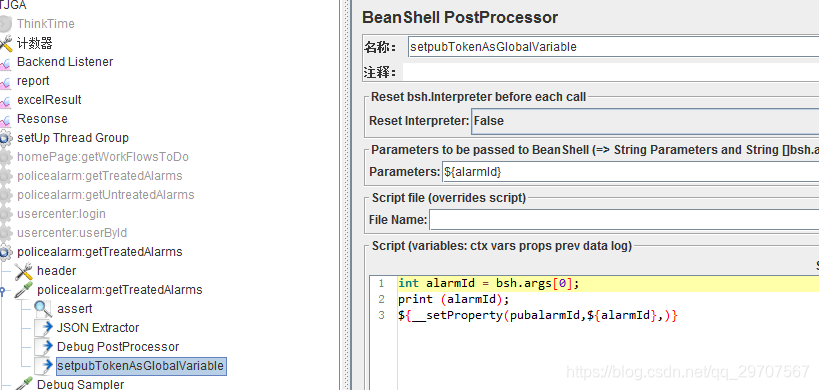Click the policealarm:getUntreatedAlarms gear icon
Viewport: 819px width, 390px height.
[x=6, y=195]
